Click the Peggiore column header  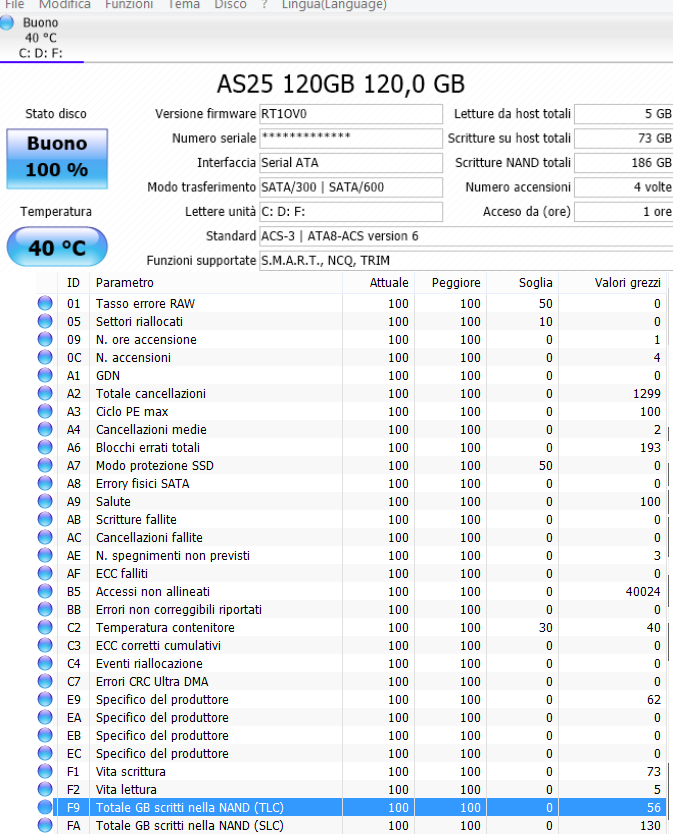coord(450,283)
